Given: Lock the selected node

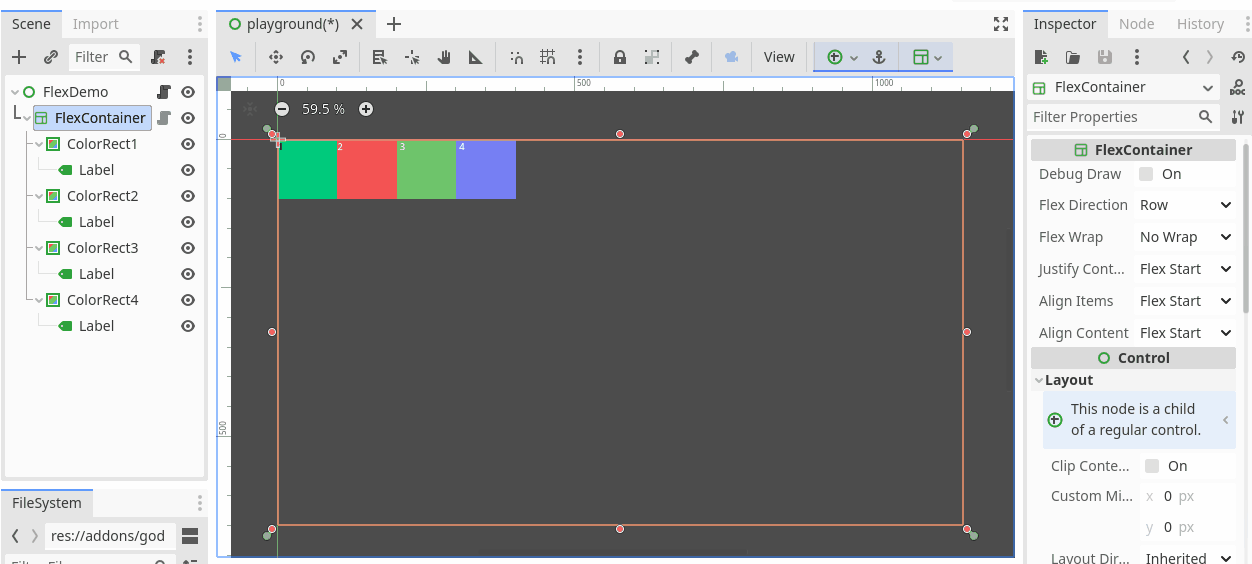Looking at the screenshot, I should (620, 57).
